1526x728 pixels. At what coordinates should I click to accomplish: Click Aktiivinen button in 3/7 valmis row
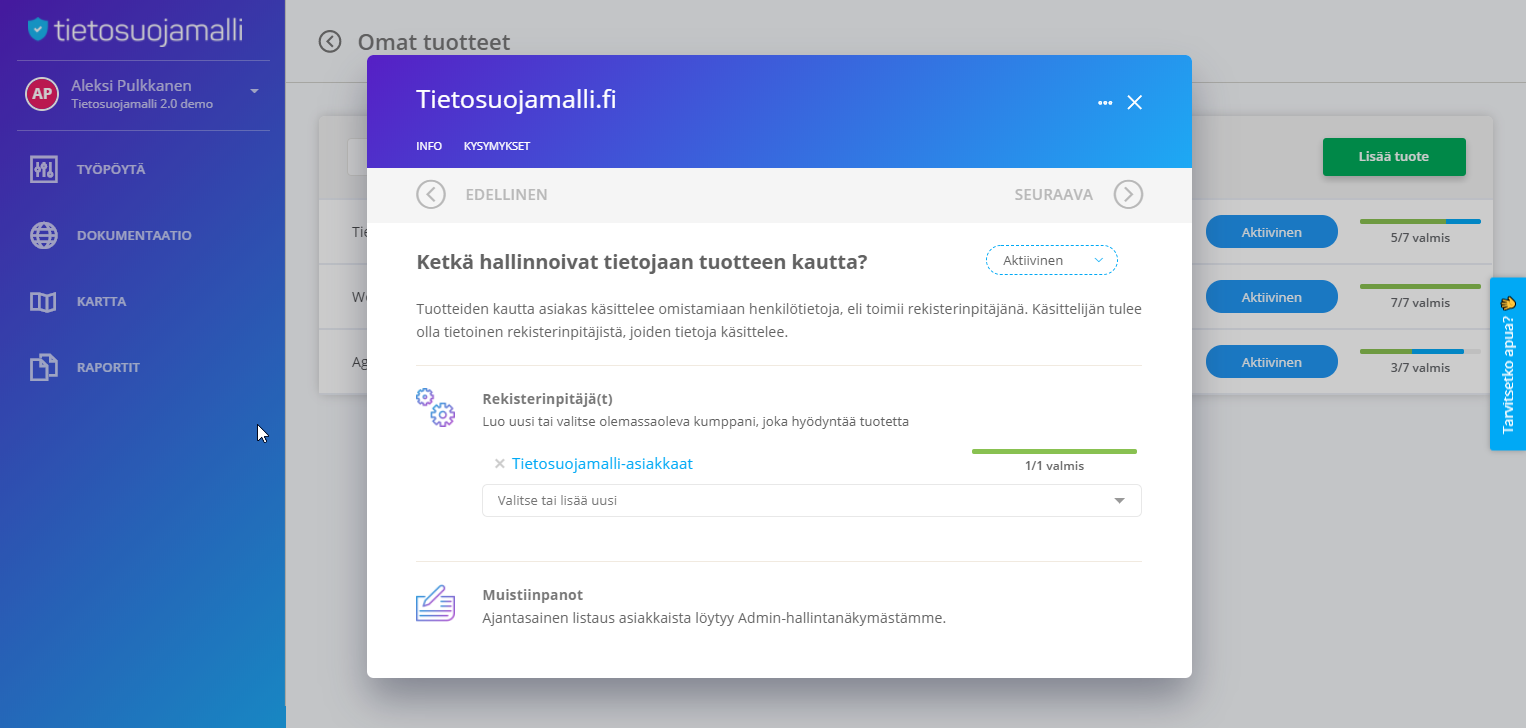click(x=1271, y=362)
